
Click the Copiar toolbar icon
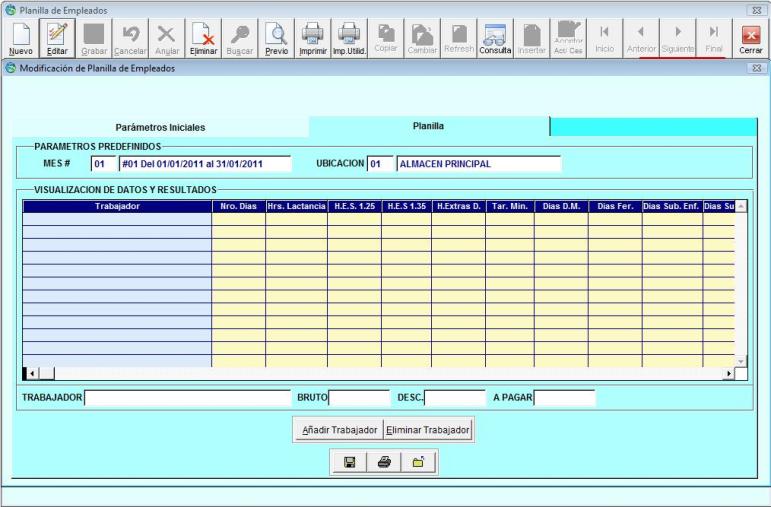pyautogui.click(x=386, y=39)
